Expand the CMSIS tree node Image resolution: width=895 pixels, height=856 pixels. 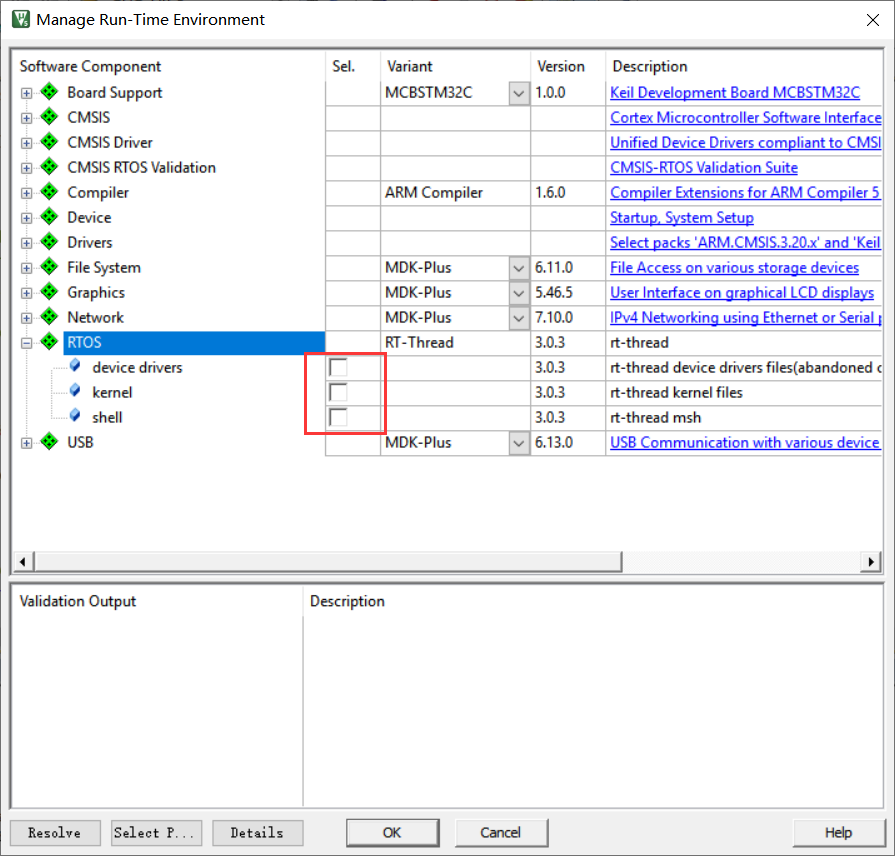pyautogui.click(x=26, y=118)
